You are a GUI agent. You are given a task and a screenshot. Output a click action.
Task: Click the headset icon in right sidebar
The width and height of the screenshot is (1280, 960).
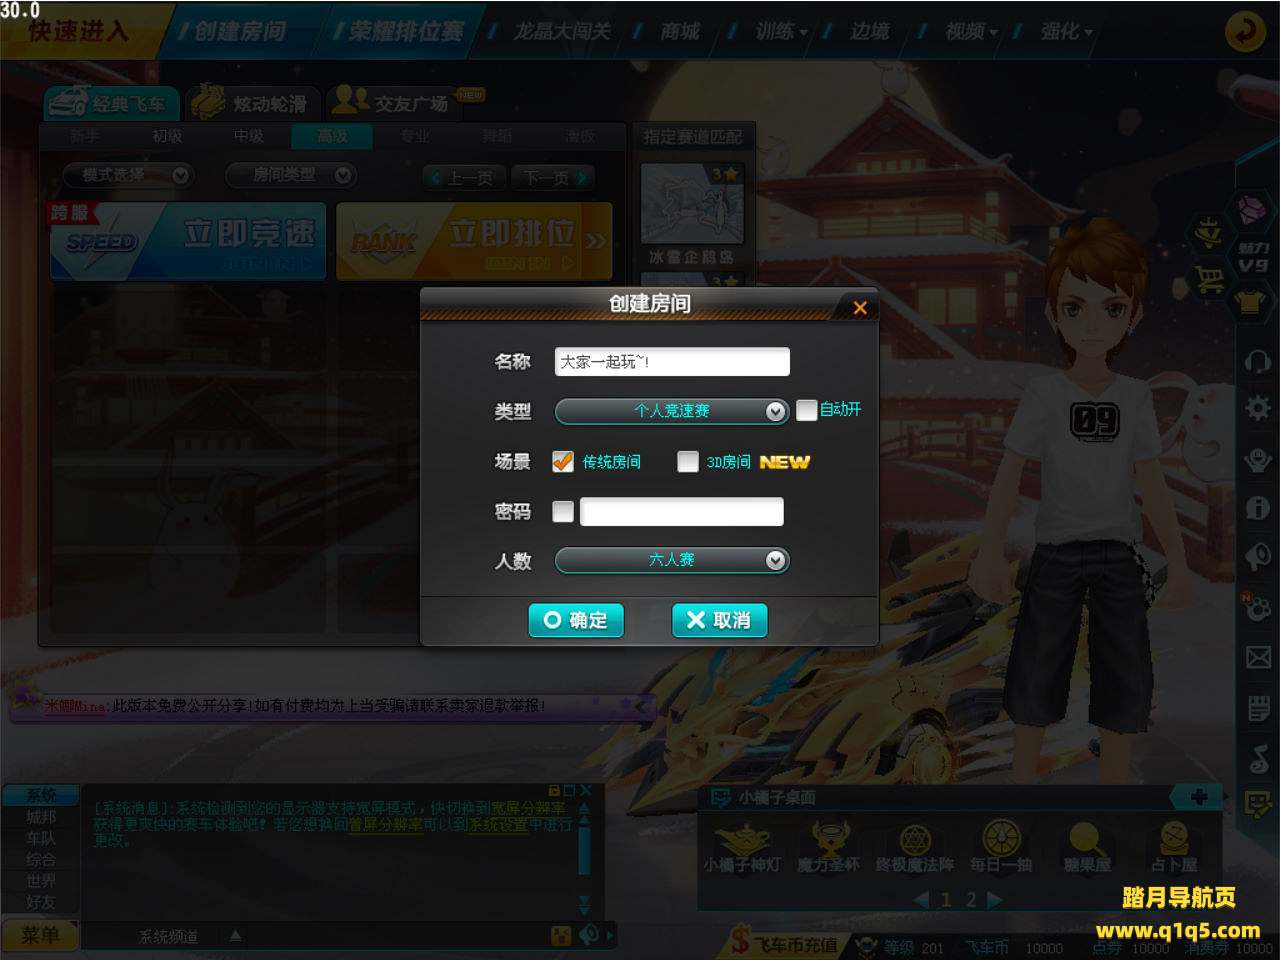coord(1257,360)
